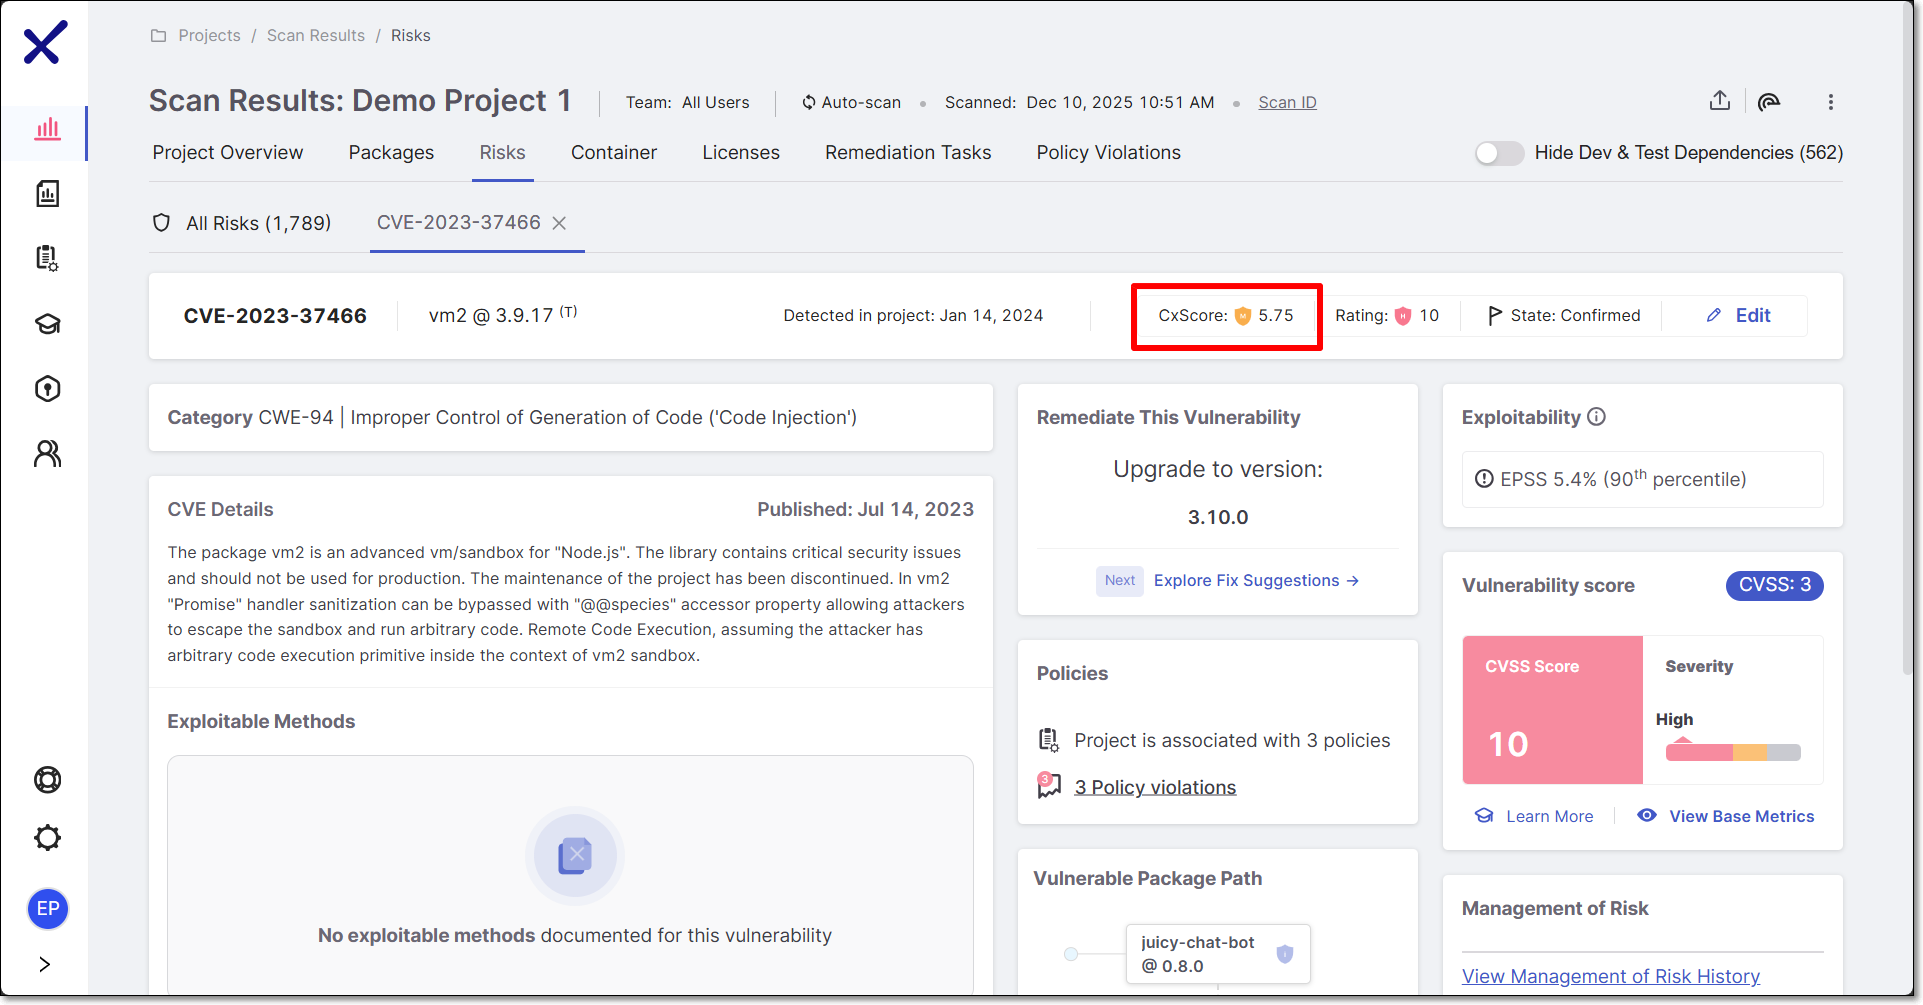The width and height of the screenshot is (1923, 1005).
Task: Click Projects in the breadcrumb
Action: pyautogui.click(x=209, y=35)
